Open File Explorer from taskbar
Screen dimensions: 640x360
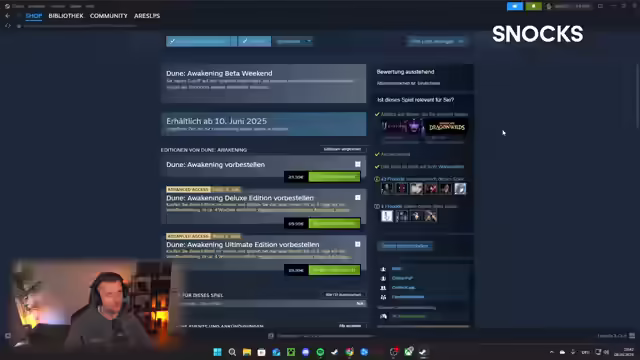click(x=247, y=352)
